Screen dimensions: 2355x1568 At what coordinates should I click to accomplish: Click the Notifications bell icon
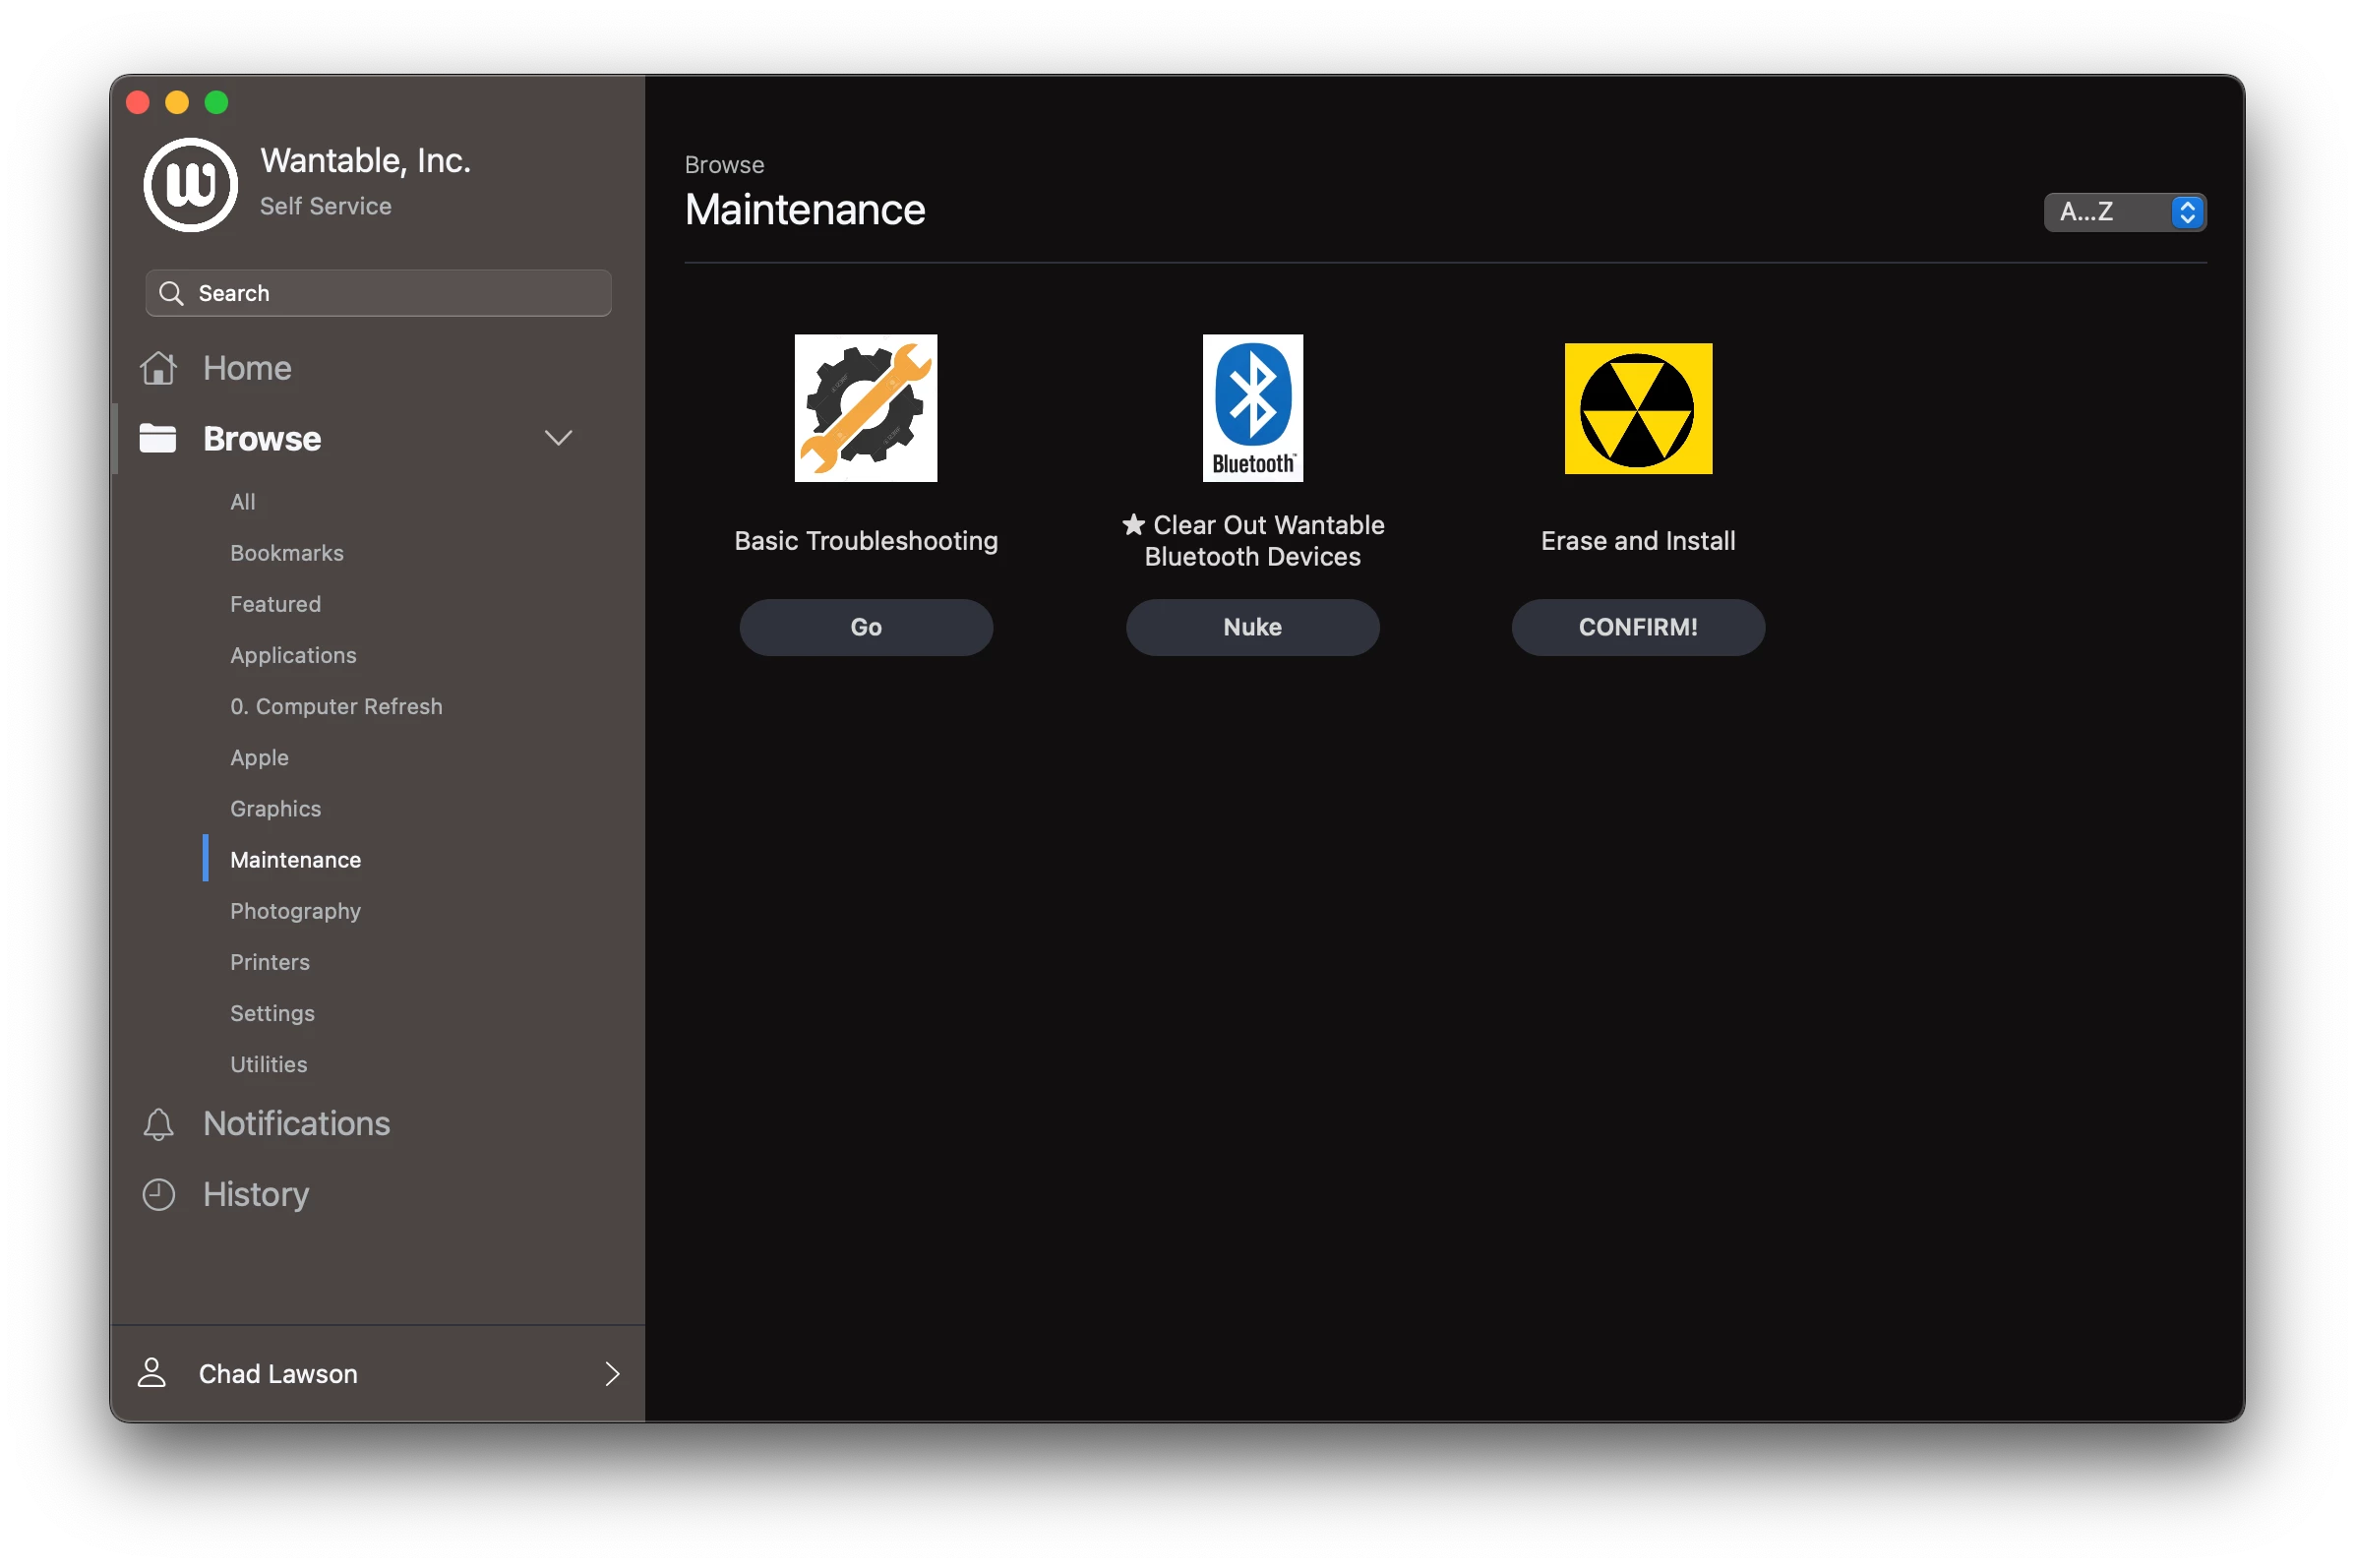click(x=159, y=1124)
